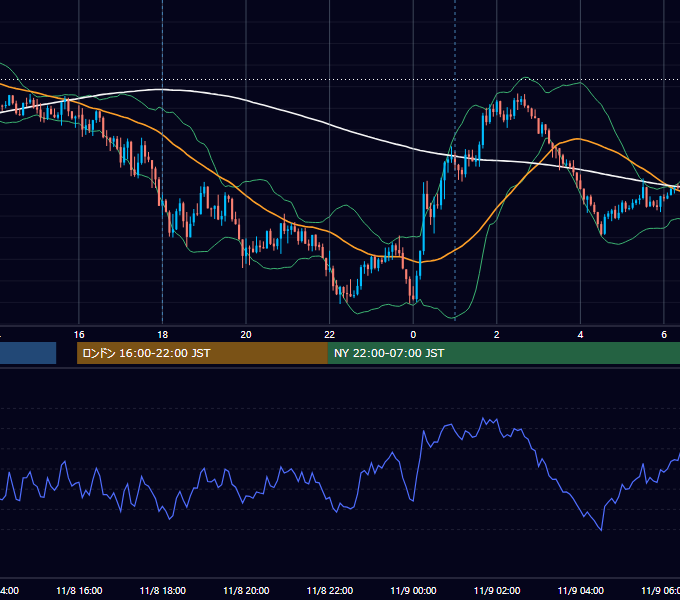
Task: Click the '16' hour label on chart axis
Action: (x=79, y=335)
